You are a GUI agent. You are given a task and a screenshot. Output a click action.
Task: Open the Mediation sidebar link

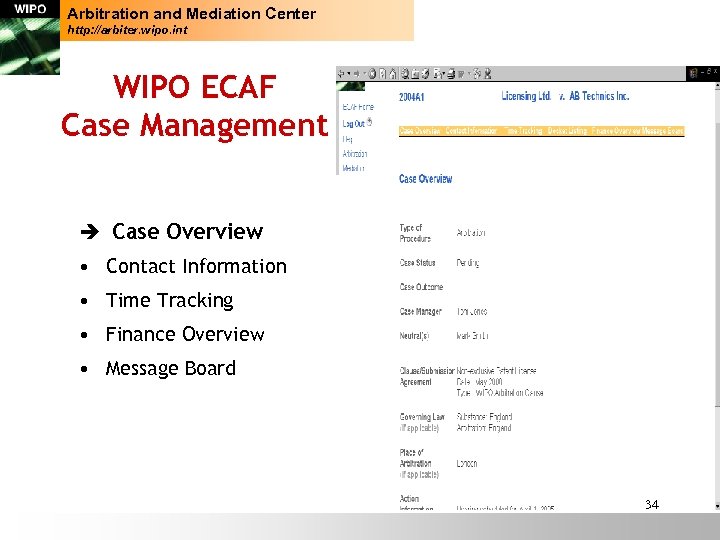[354, 169]
